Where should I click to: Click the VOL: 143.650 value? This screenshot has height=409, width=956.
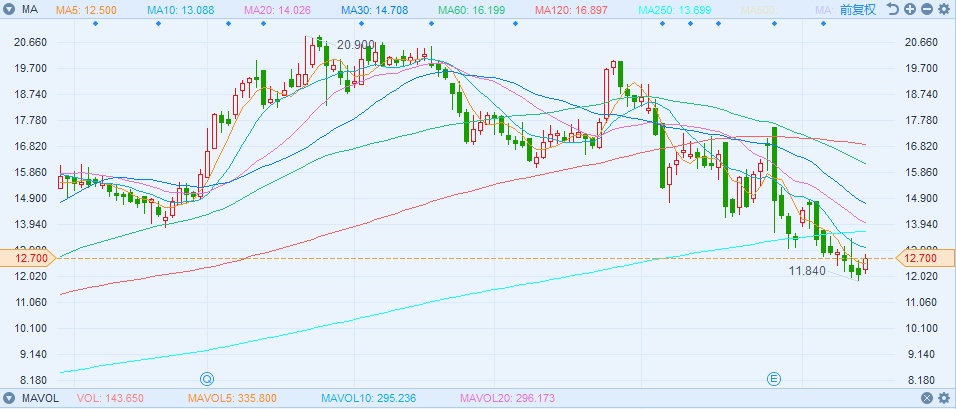[110, 399]
